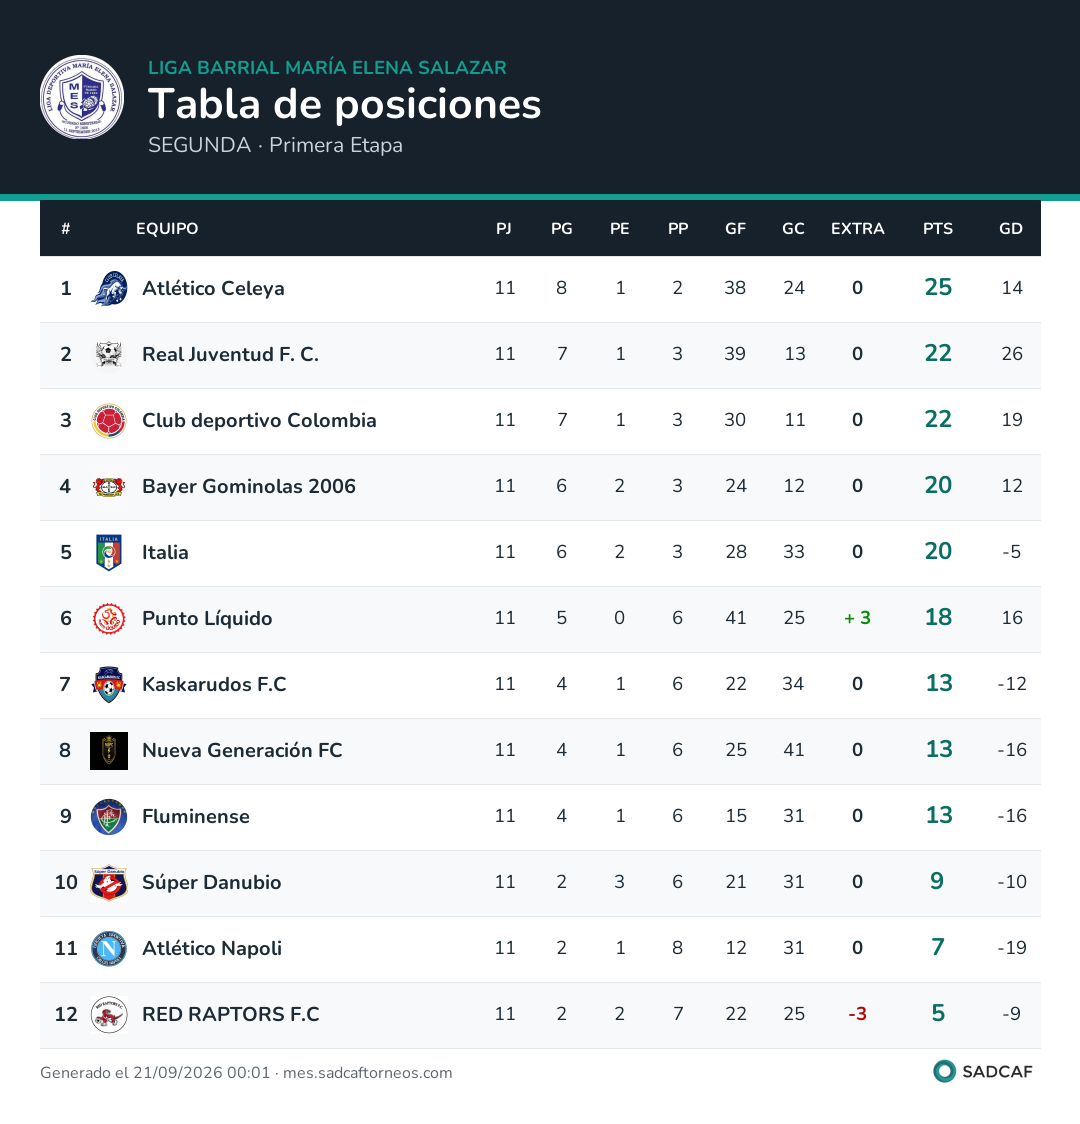
Task: Click Nueva Generación FC black logo
Action: point(109,751)
